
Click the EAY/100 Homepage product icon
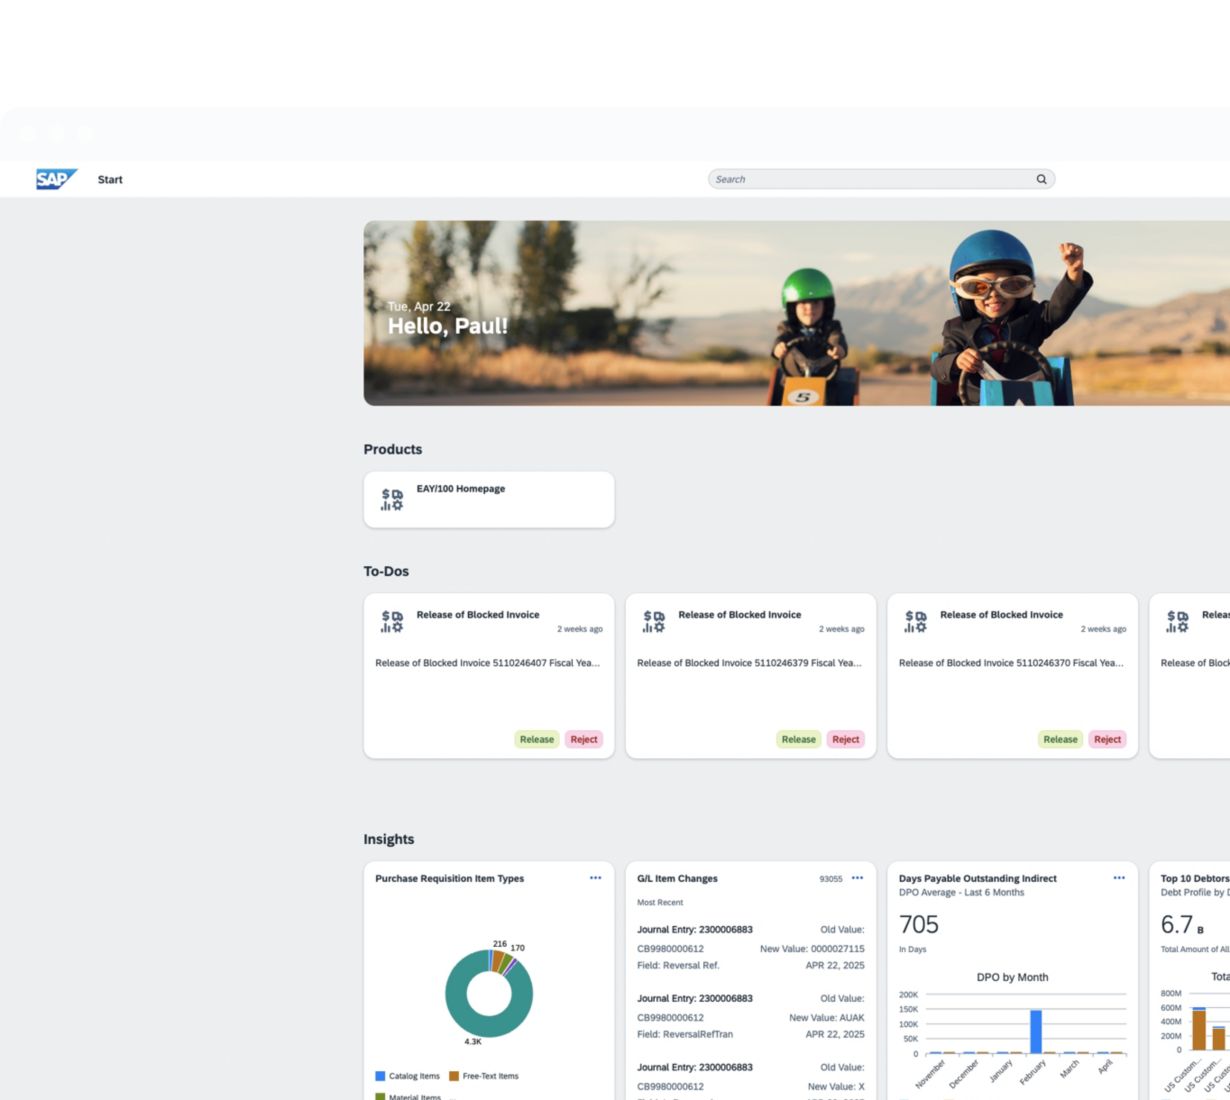pos(392,499)
